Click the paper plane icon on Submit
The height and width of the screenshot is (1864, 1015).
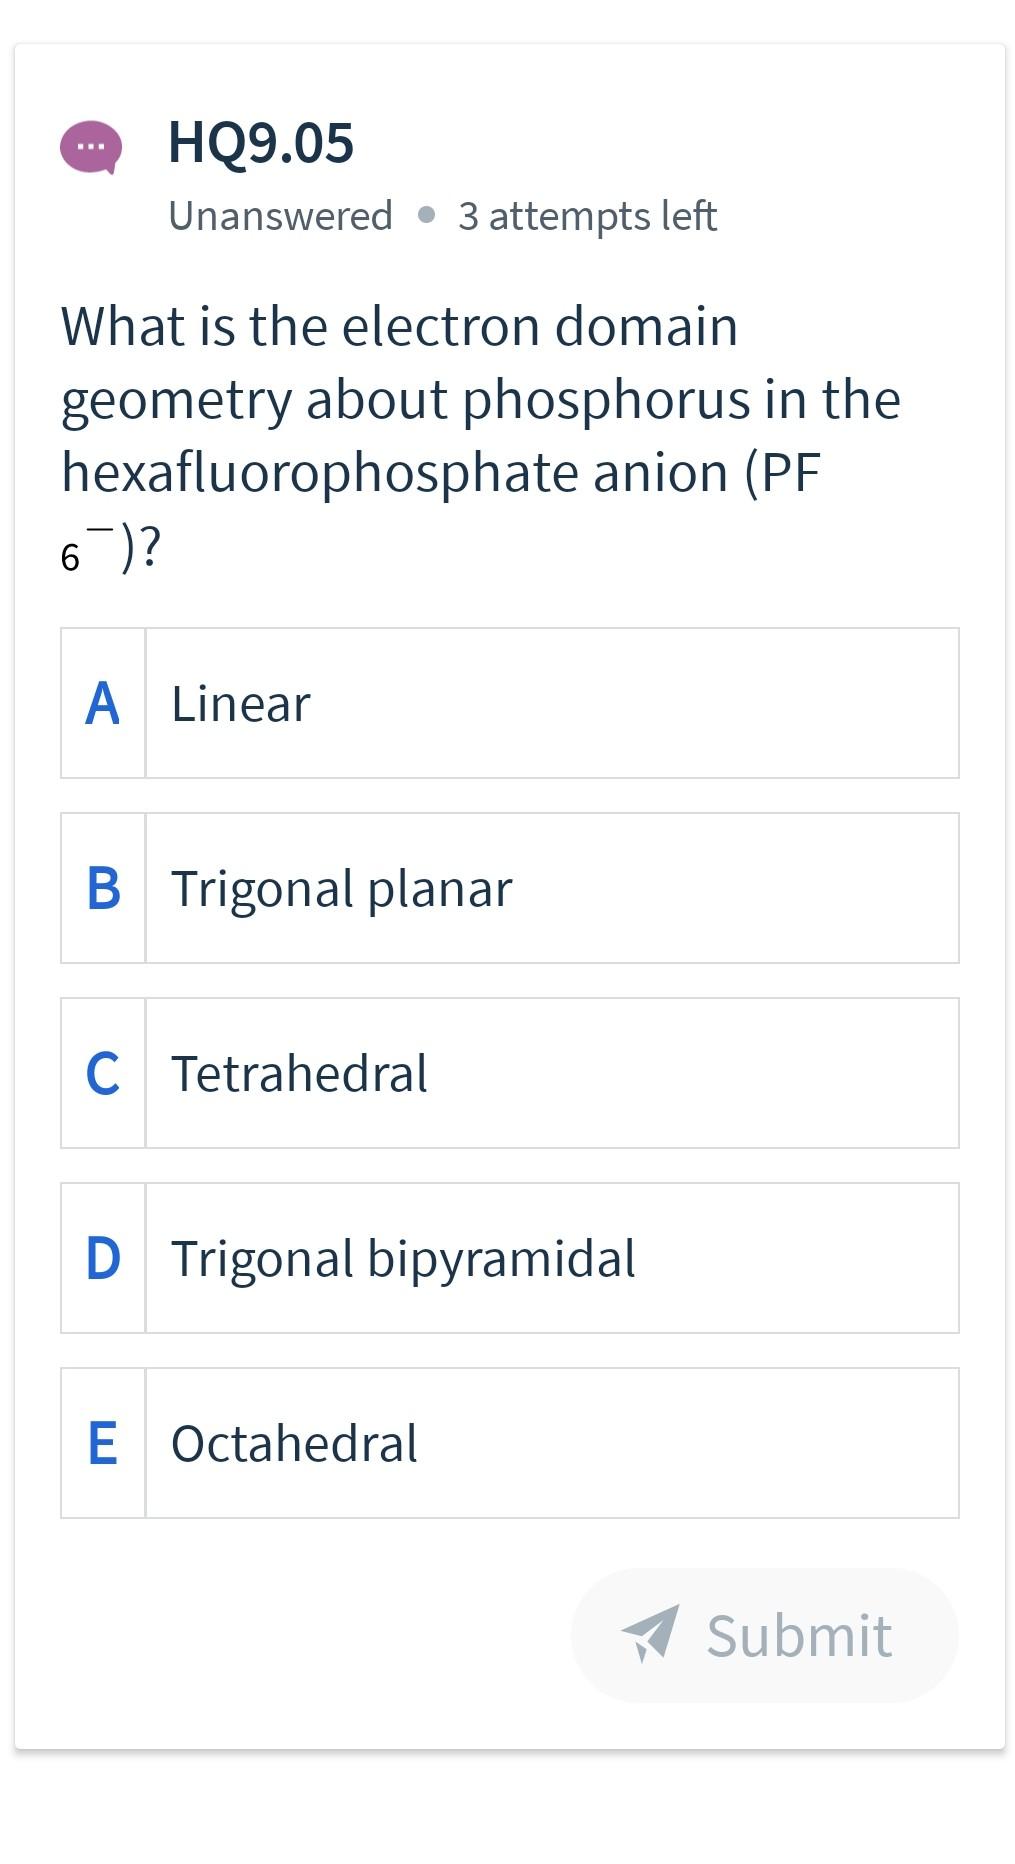coord(650,1634)
